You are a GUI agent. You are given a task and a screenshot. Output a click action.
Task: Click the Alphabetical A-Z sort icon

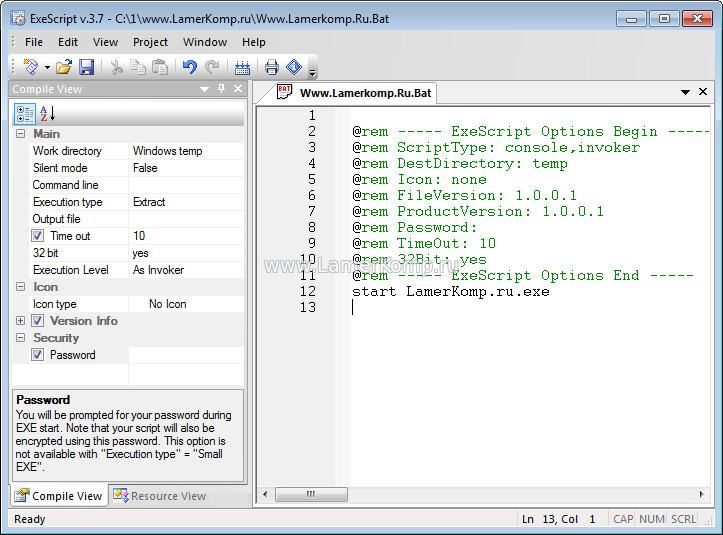coord(47,113)
